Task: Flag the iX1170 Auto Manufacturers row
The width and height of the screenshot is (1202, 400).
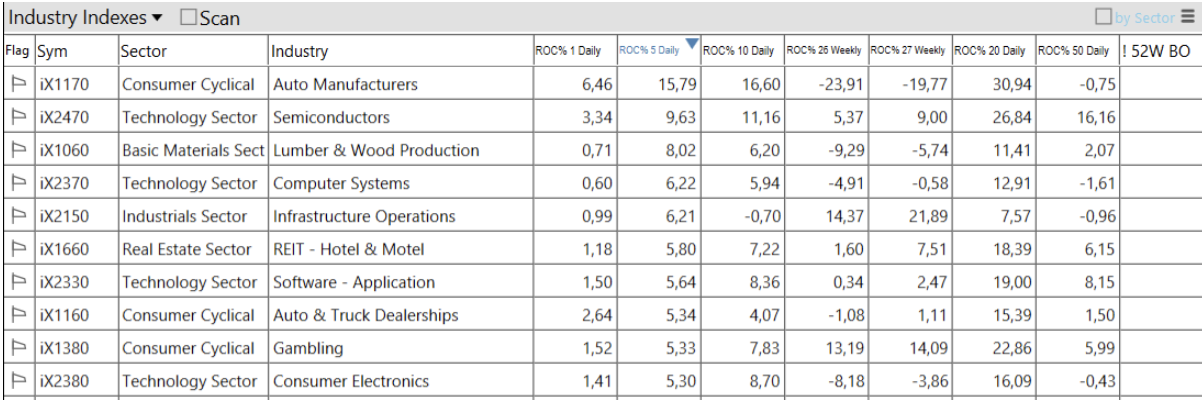Action: coord(18,85)
